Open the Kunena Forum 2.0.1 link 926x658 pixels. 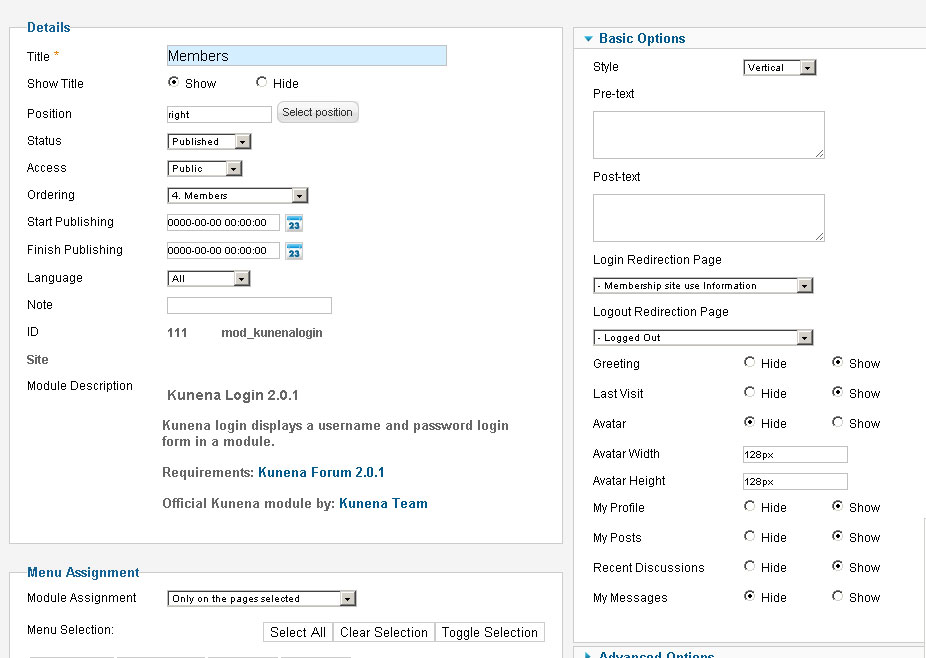[321, 472]
